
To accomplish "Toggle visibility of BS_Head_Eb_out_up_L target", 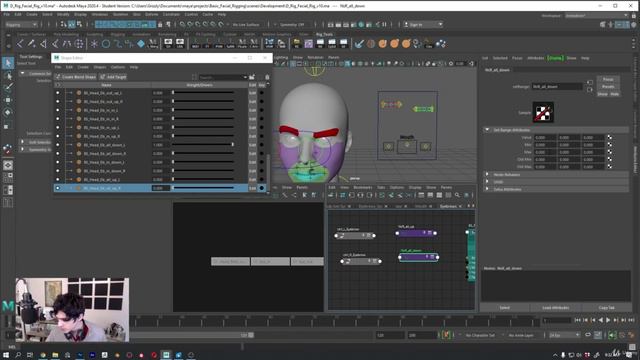I will [x=58, y=93].
